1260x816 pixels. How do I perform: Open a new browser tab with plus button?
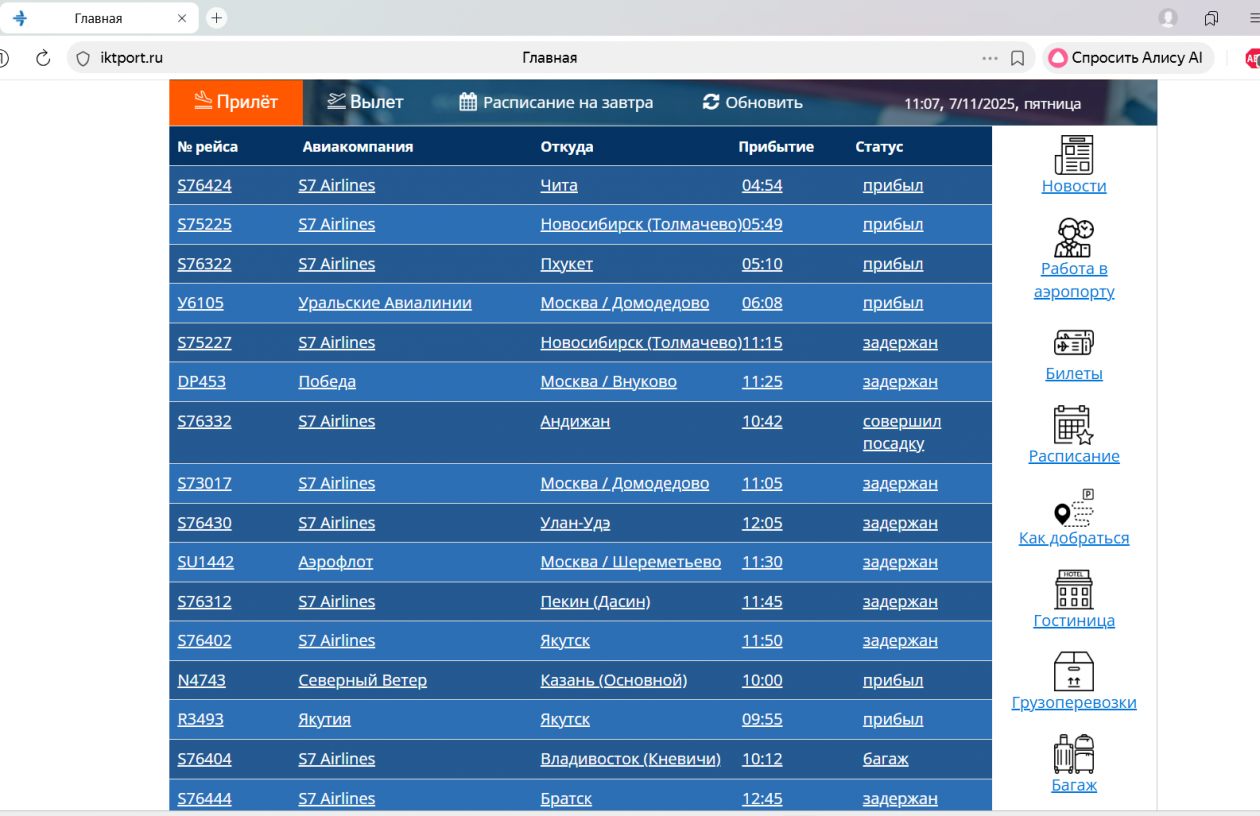[x=216, y=18]
